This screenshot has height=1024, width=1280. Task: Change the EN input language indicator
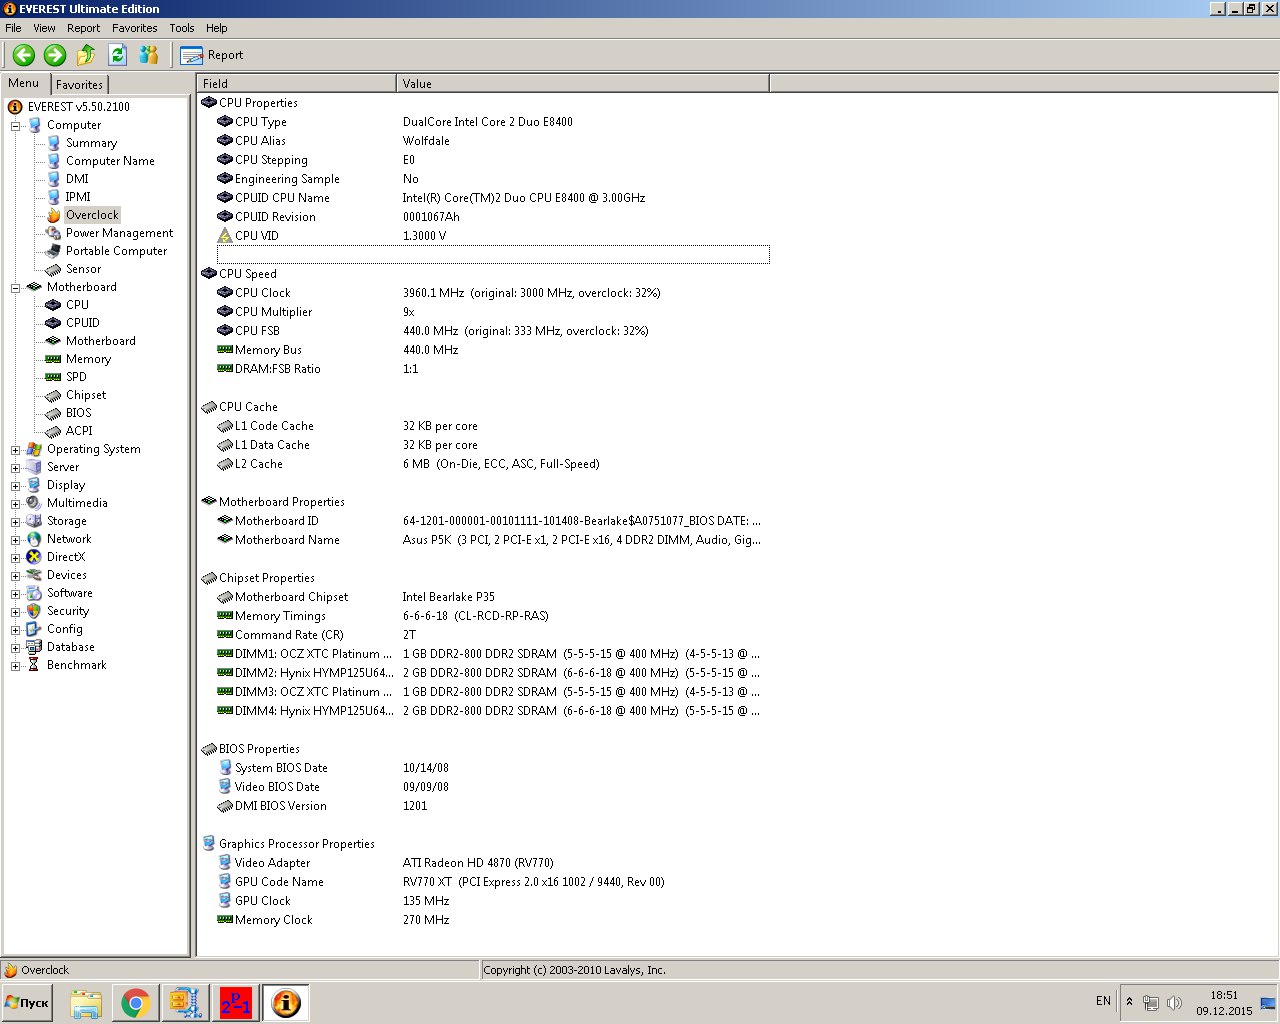pyautogui.click(x=1103, y=1001)
